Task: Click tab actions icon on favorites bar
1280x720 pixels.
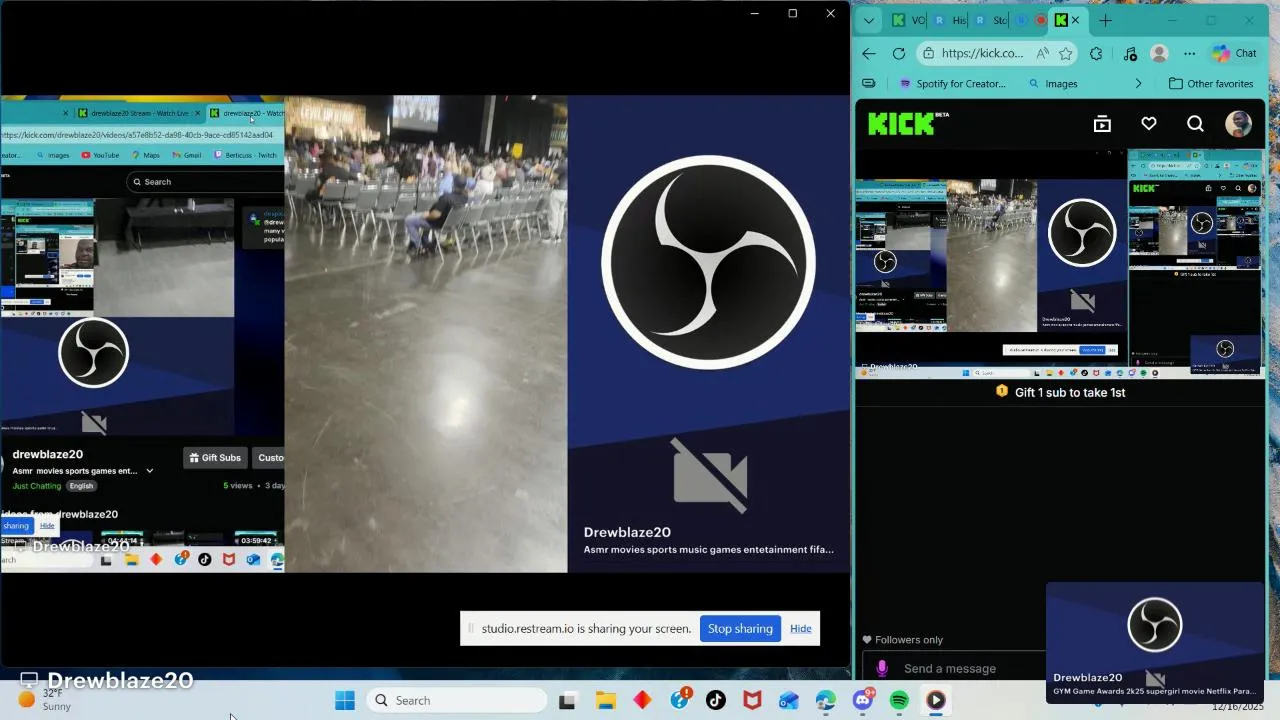Action: 868,84
